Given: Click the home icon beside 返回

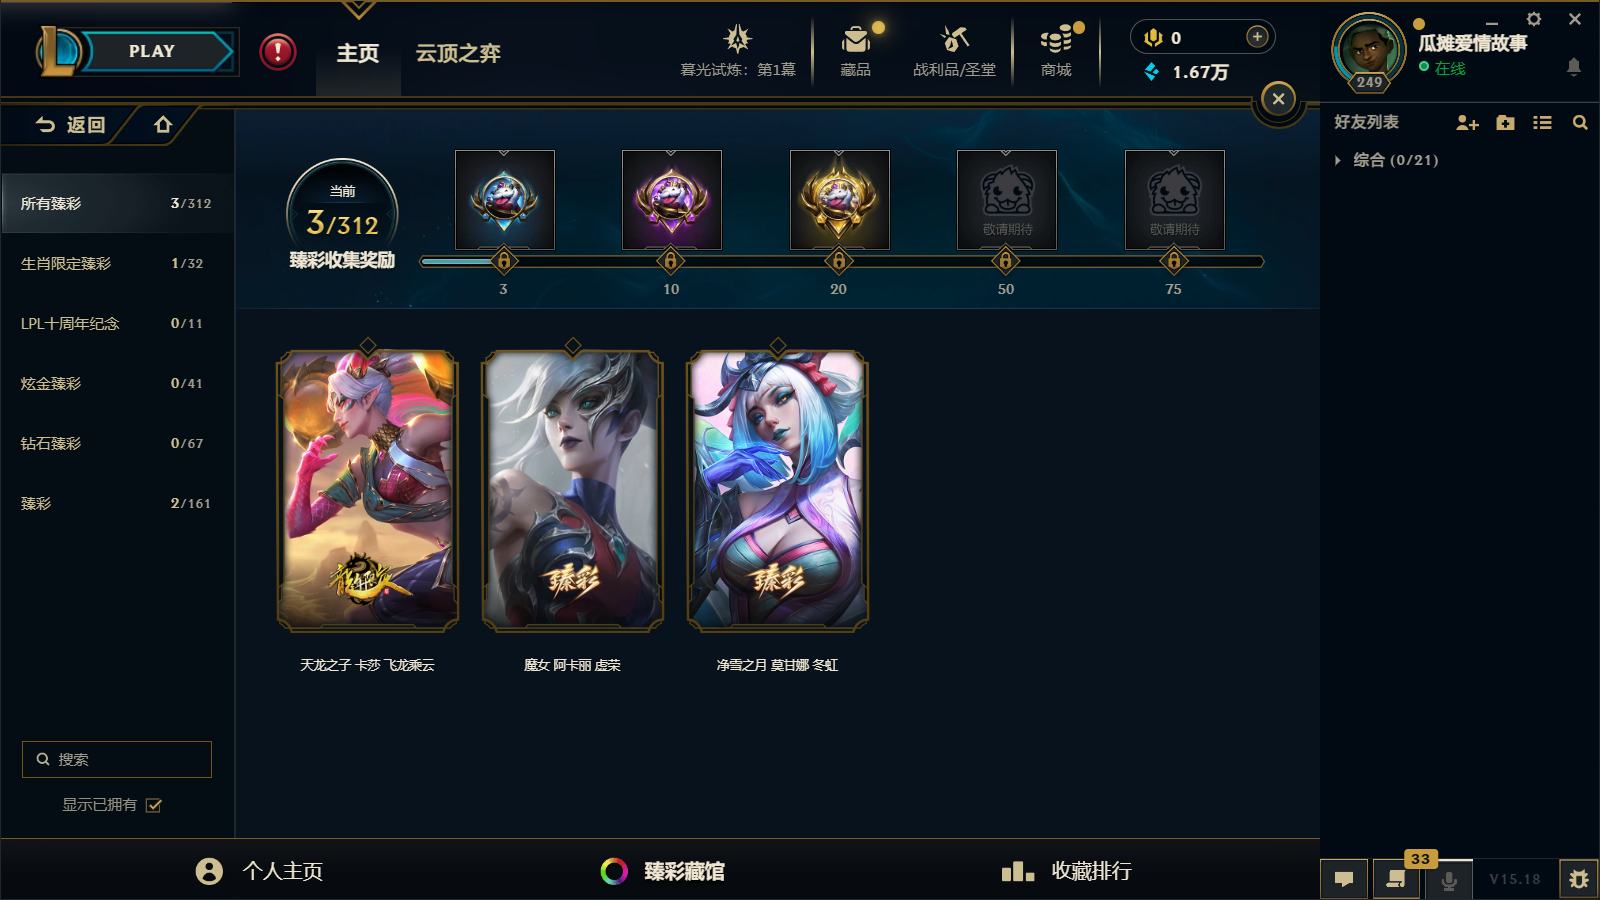Looking at the screenshot, I should tap(163, 125).
